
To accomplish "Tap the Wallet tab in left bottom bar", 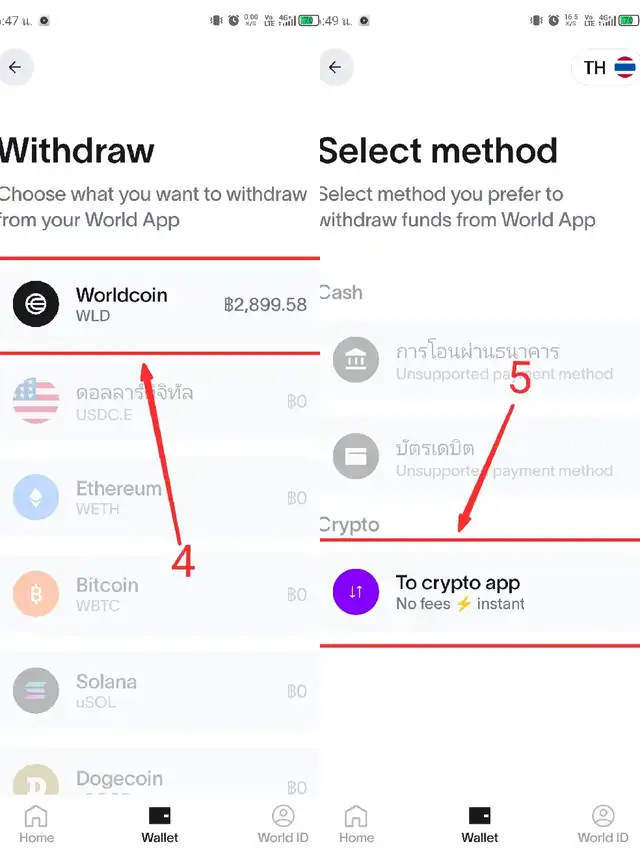I will (160, 823).
